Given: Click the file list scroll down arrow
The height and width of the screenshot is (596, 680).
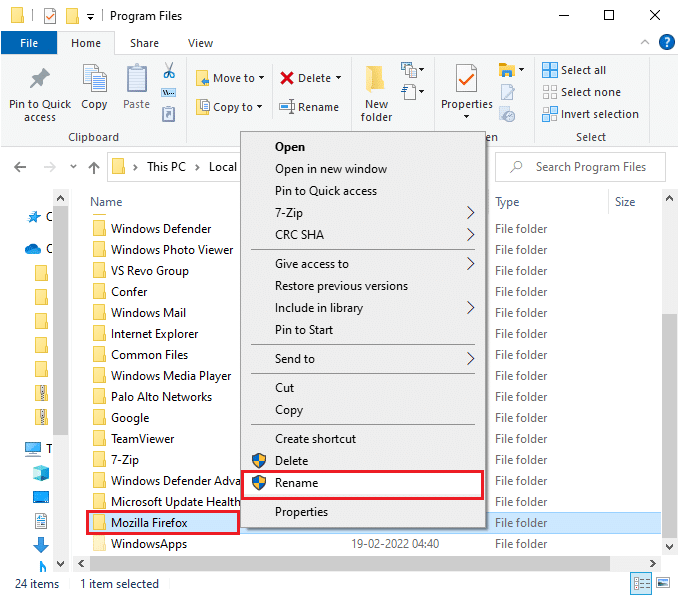Looking at the screenshot, I should (x=670, y=547).
